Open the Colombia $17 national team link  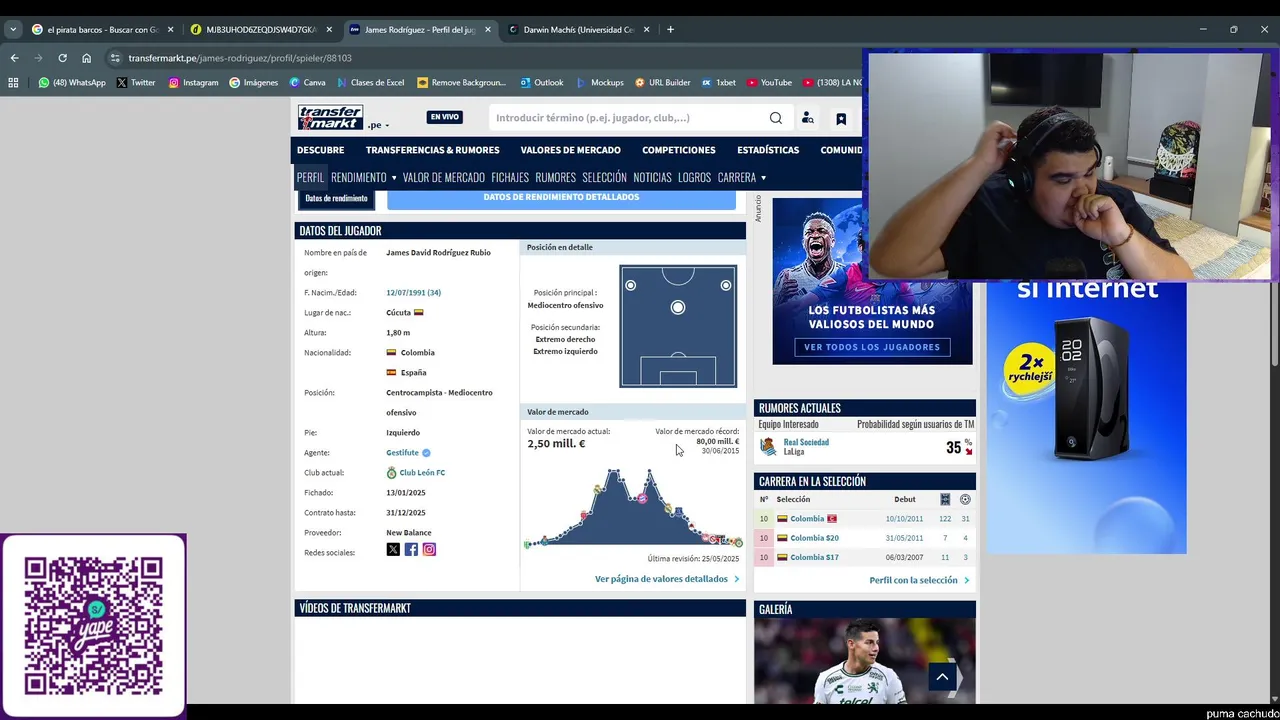coord(814,557)
